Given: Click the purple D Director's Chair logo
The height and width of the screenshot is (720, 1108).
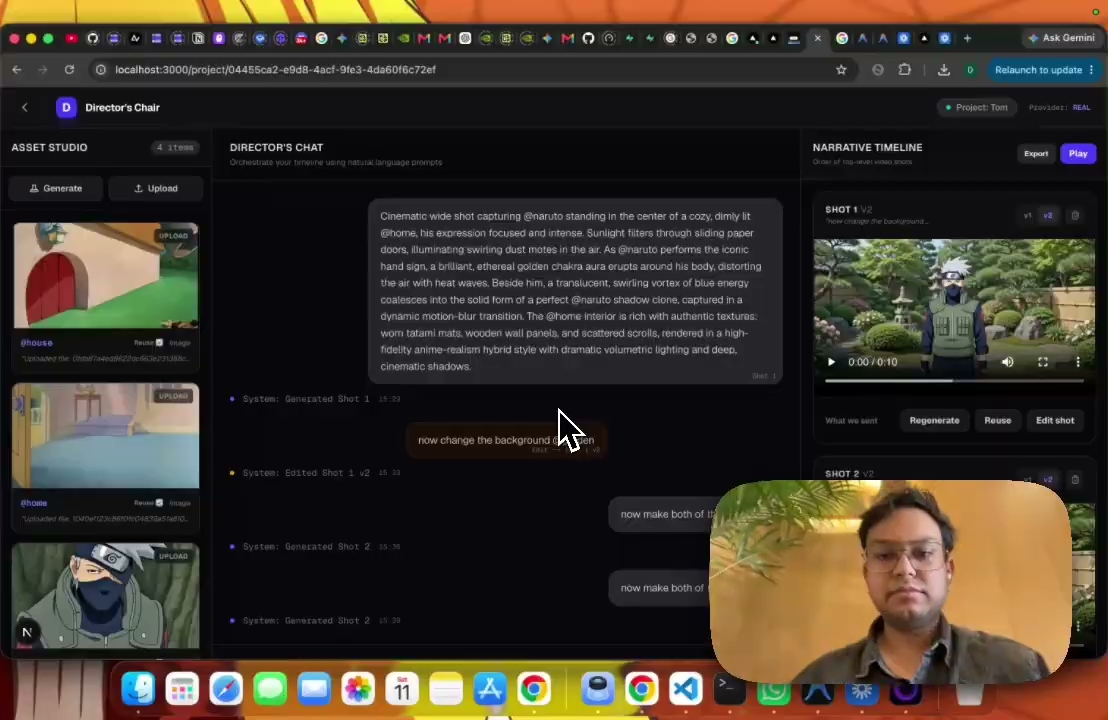Looking at the screenshot, I should pos(66,107).
